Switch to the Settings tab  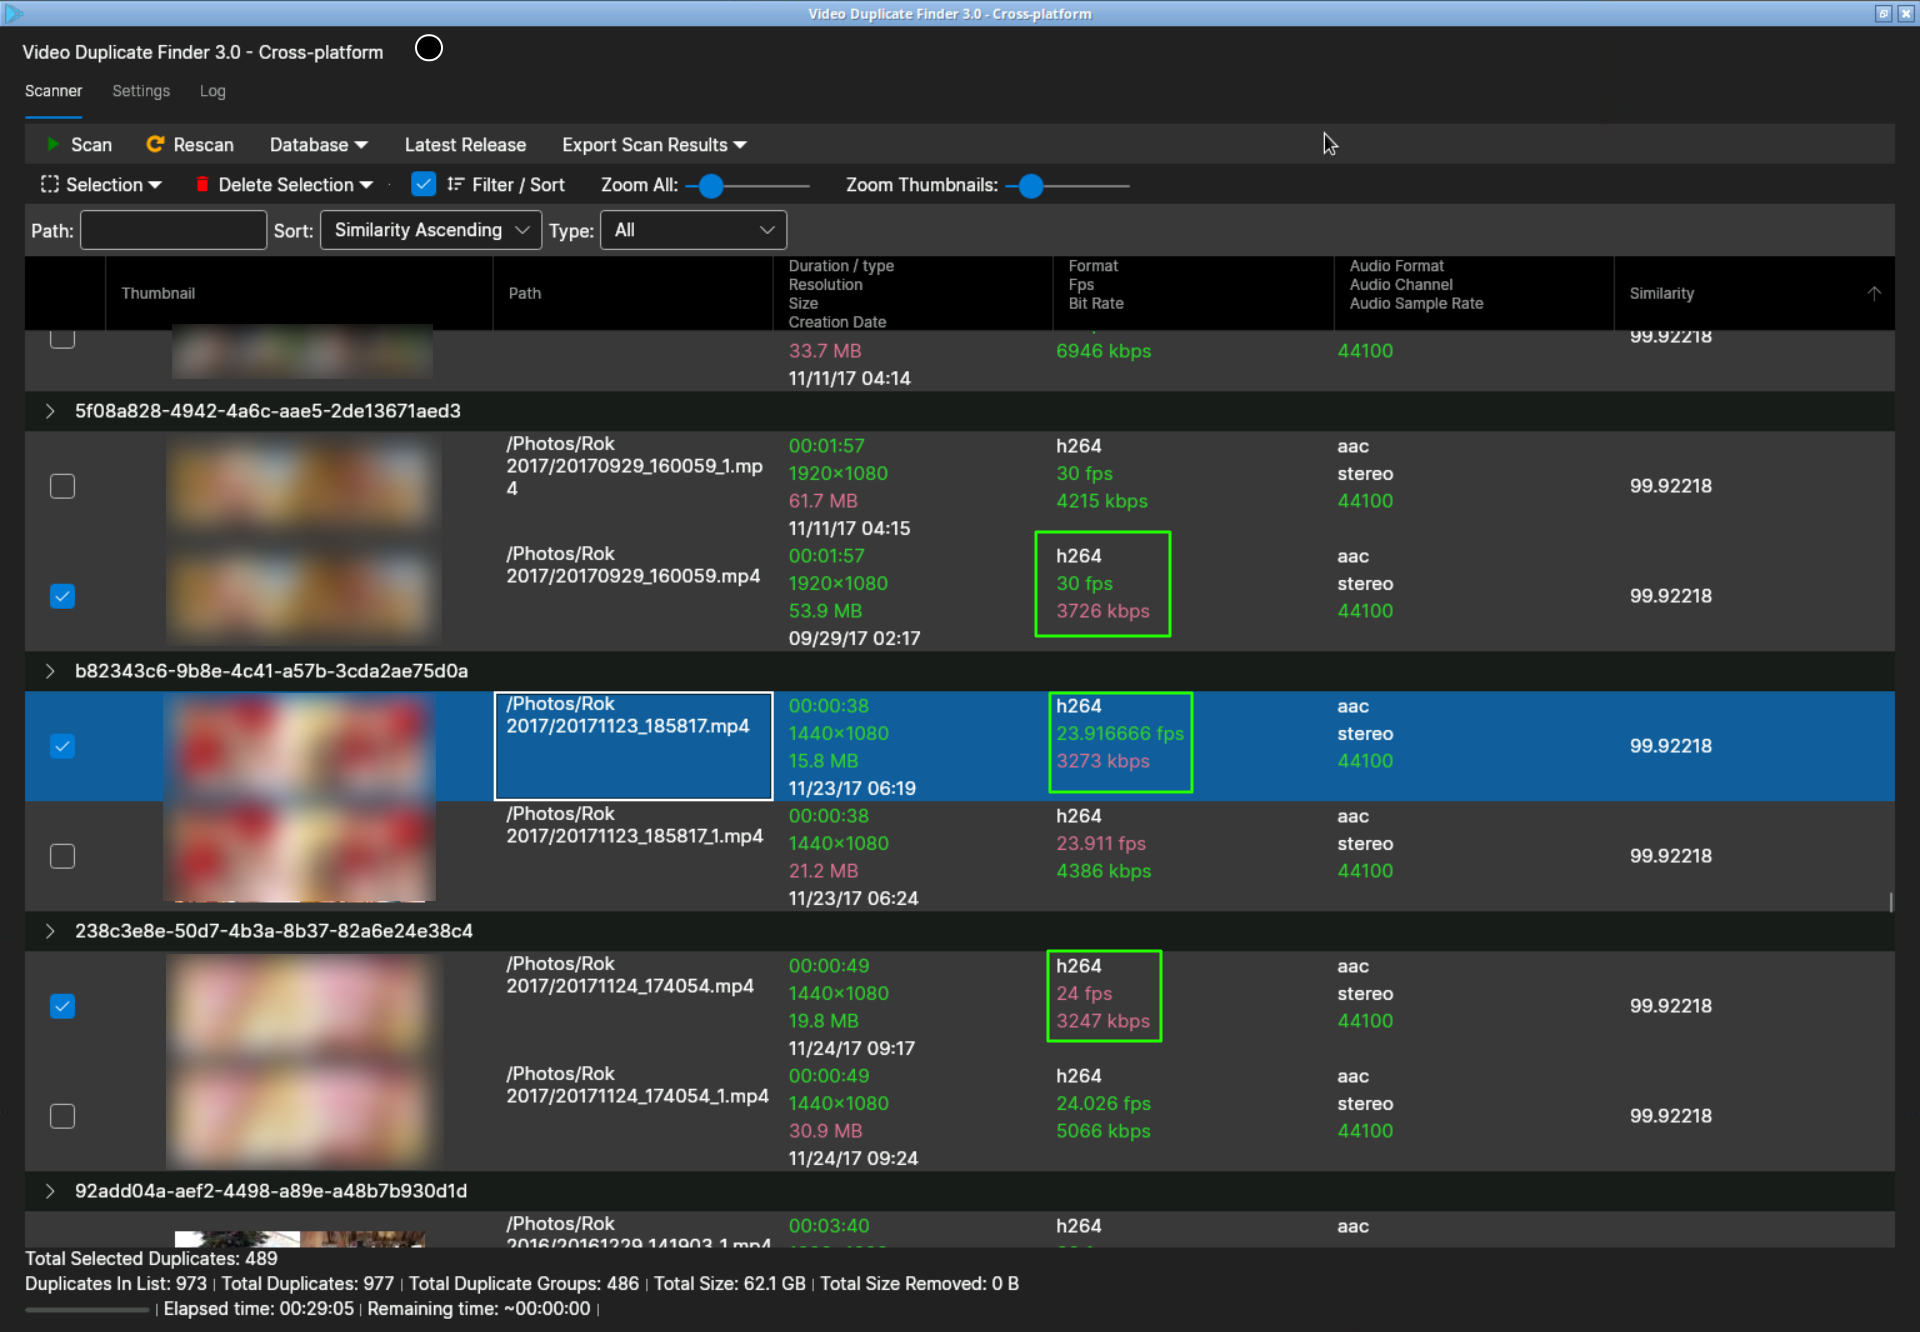140,91
